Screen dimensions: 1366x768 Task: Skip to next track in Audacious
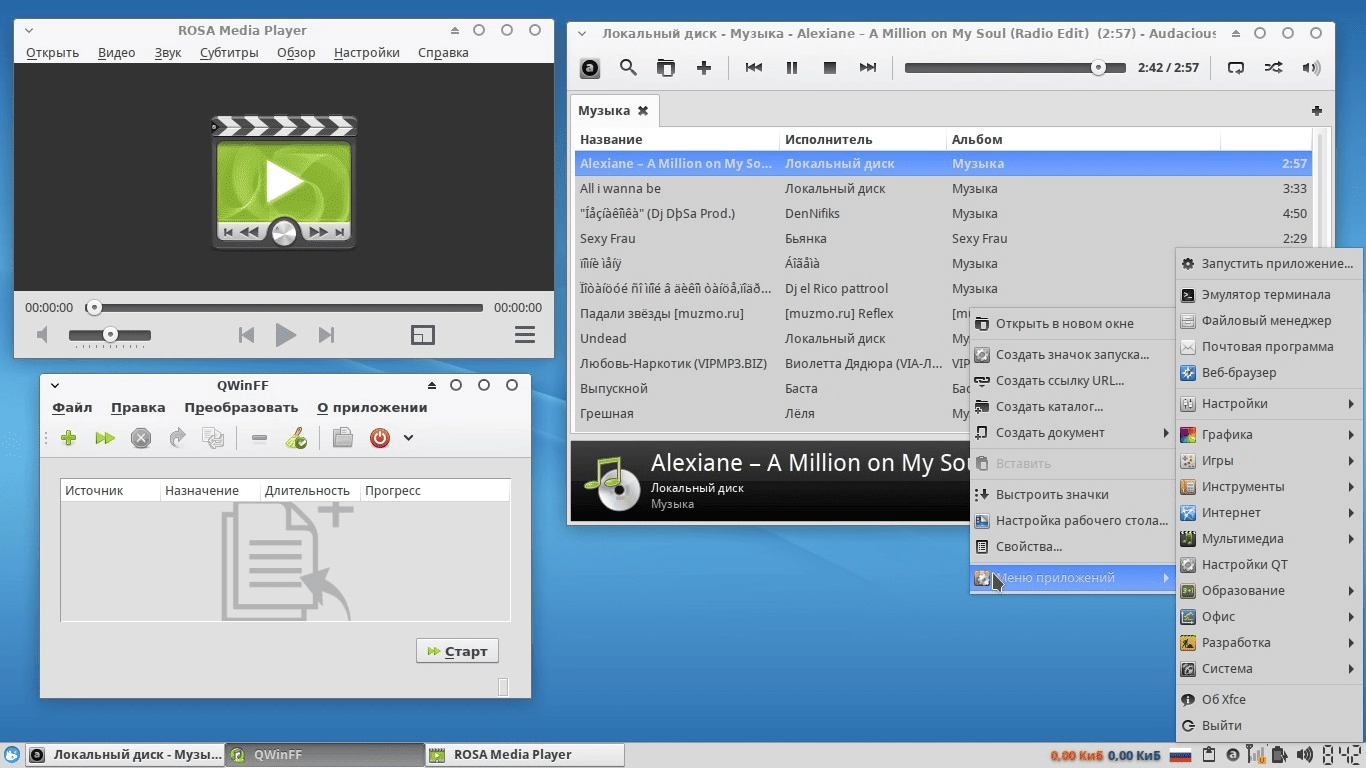pos(867,68)
